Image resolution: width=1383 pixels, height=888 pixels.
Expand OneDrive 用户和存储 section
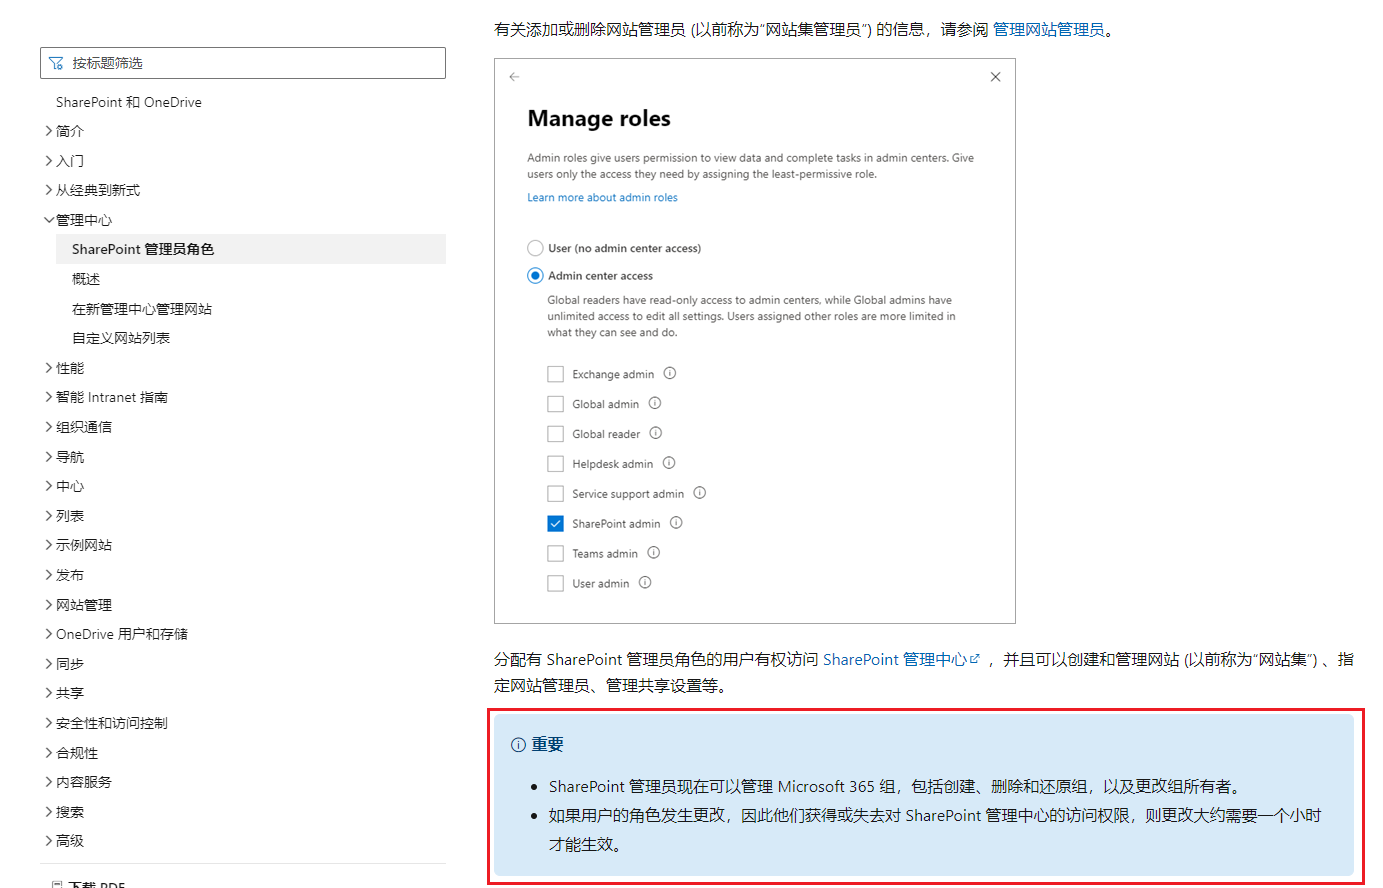pyautogui.click(x=116, y=634)
